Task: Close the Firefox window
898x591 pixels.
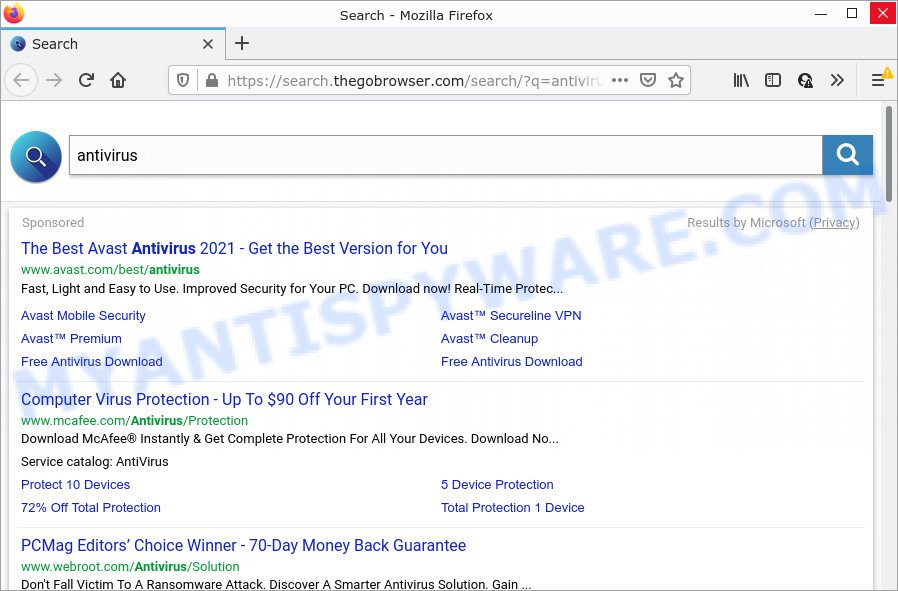Action: point(883,13)
